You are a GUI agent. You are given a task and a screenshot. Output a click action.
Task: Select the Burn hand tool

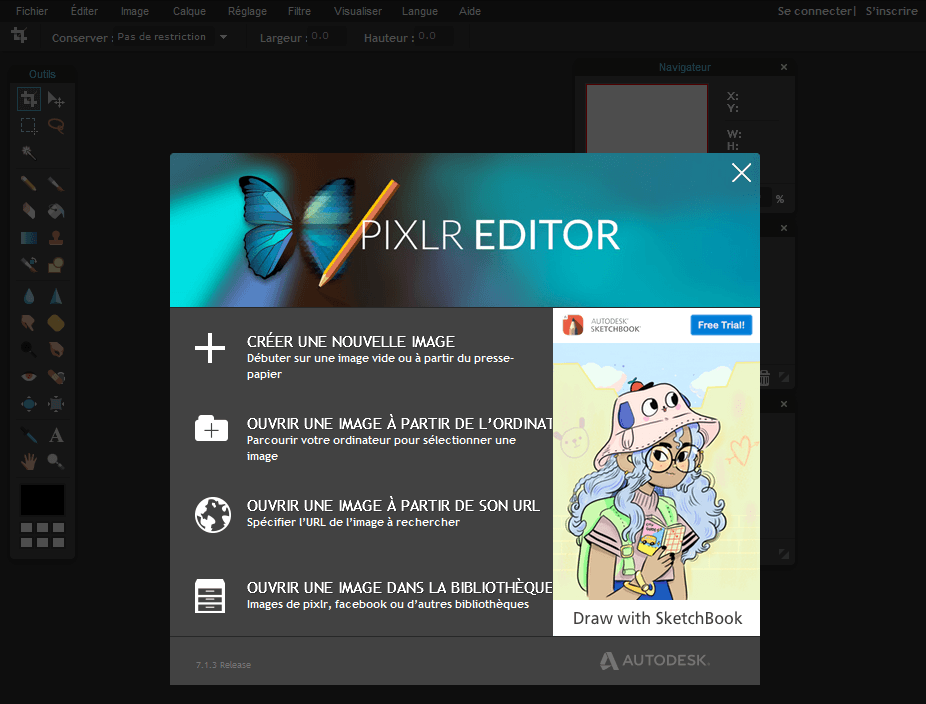click(x=56, y=349)
